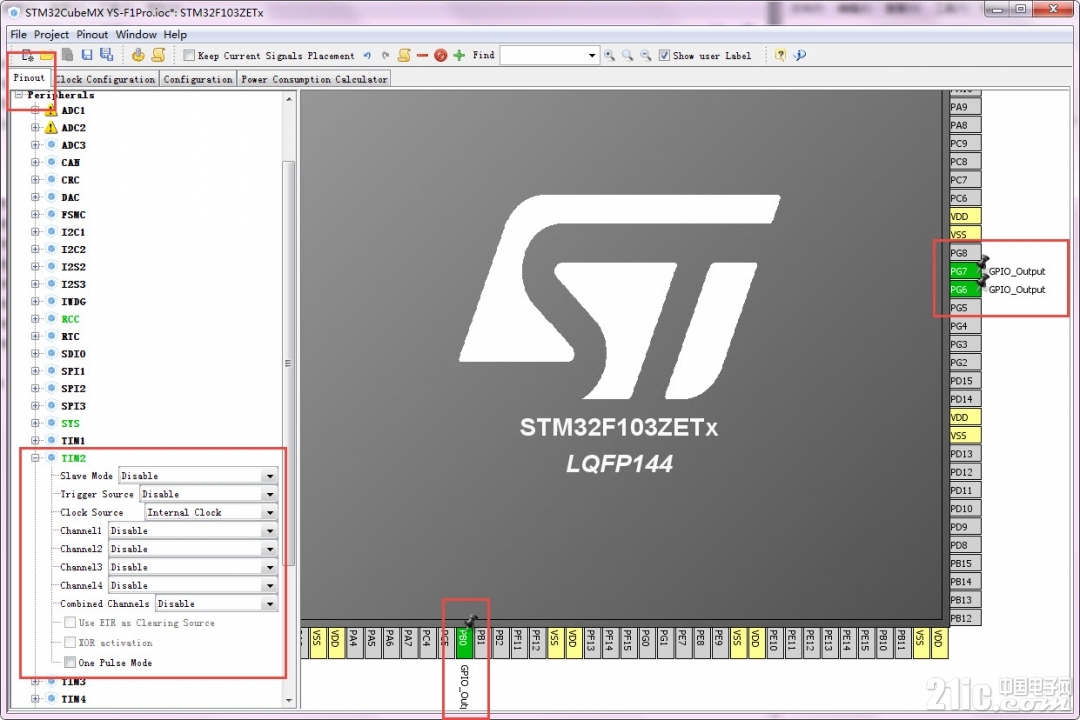The width and height of the screenshot is (1080, 720).
Task: Click the blue info icon in toolbar
Action: pos(800,55)
